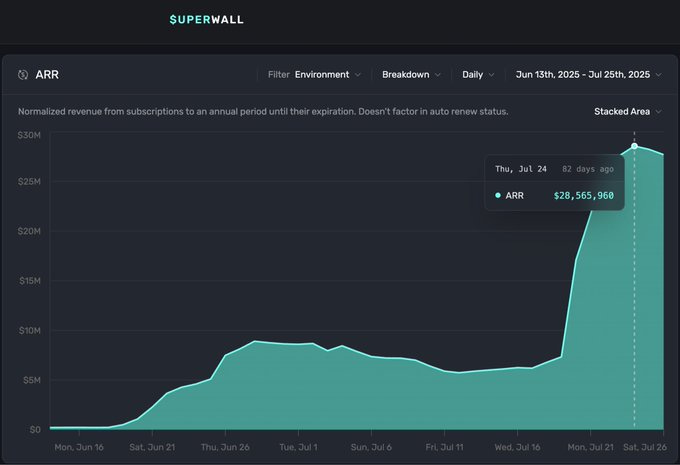The height and width of the screenshot is (465, 680).
Task: Click the $0 y-axis label
Action: pyautogui.click(x=35, y=430)
